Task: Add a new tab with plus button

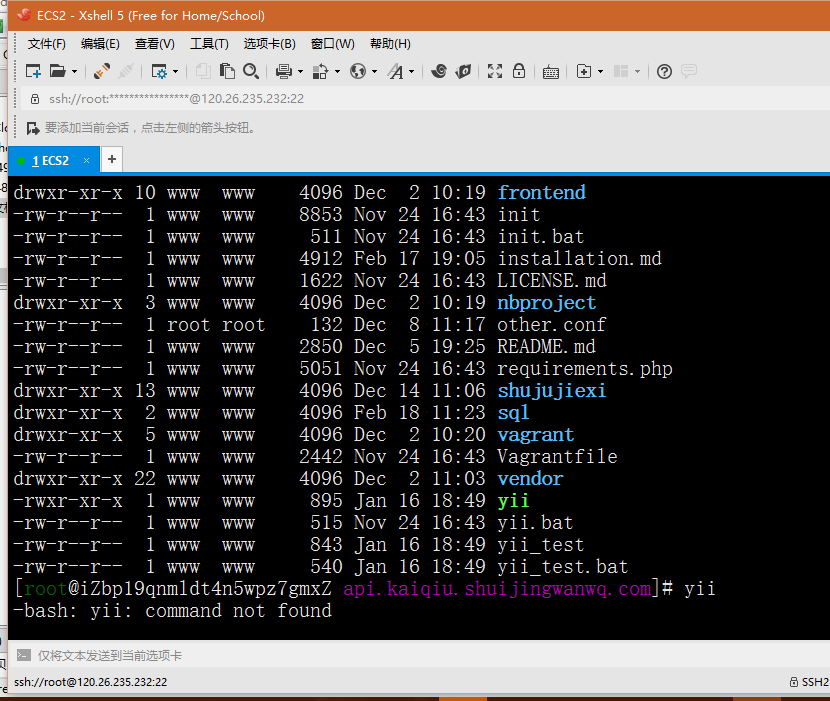Action: (112, 159)
